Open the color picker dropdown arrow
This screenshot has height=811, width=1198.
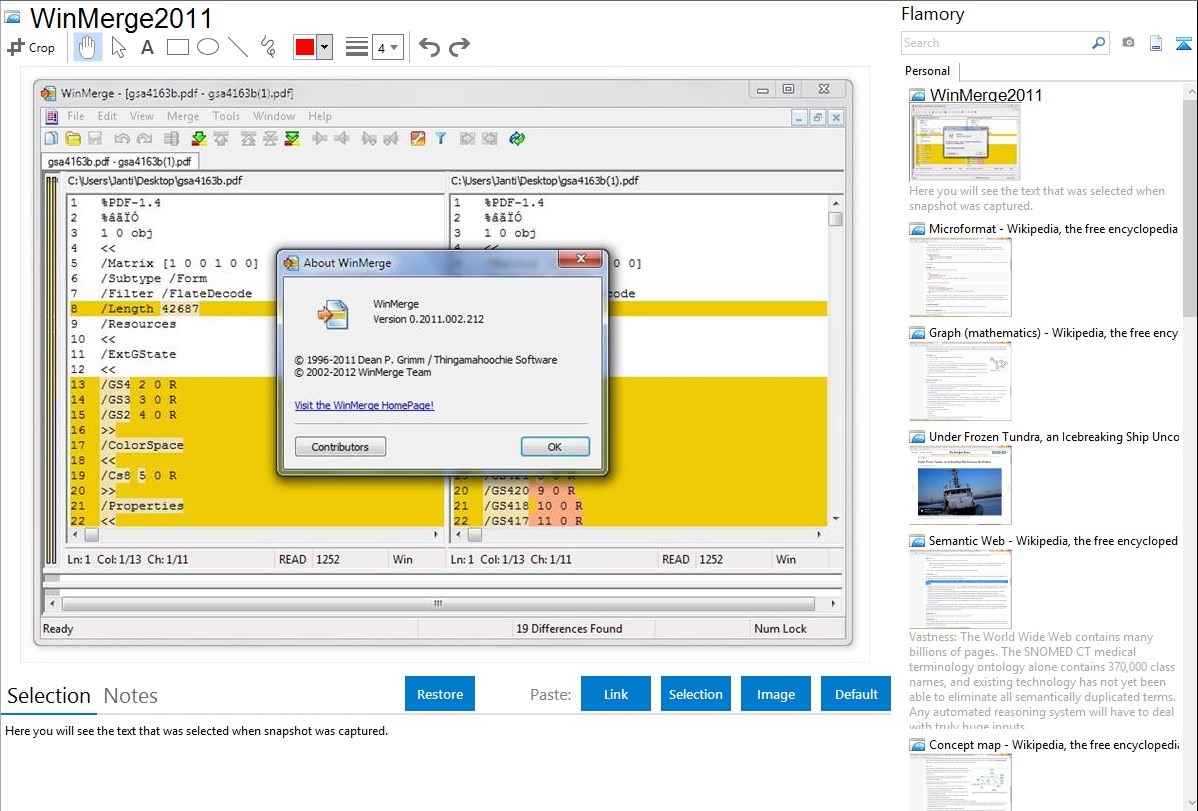pos(324,47)
